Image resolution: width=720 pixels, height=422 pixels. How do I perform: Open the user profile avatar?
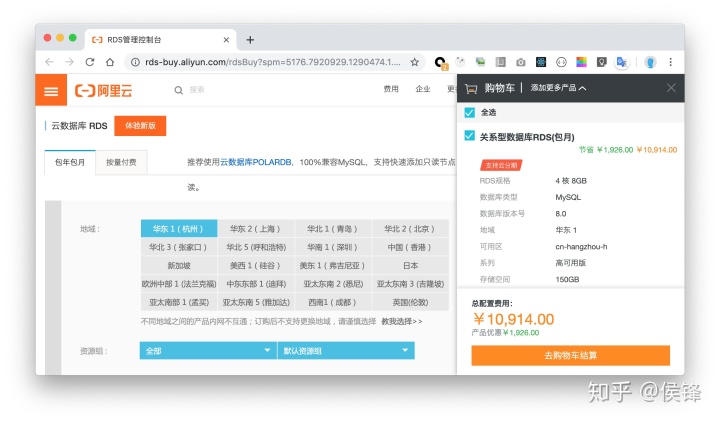click(x=650, y=62)
